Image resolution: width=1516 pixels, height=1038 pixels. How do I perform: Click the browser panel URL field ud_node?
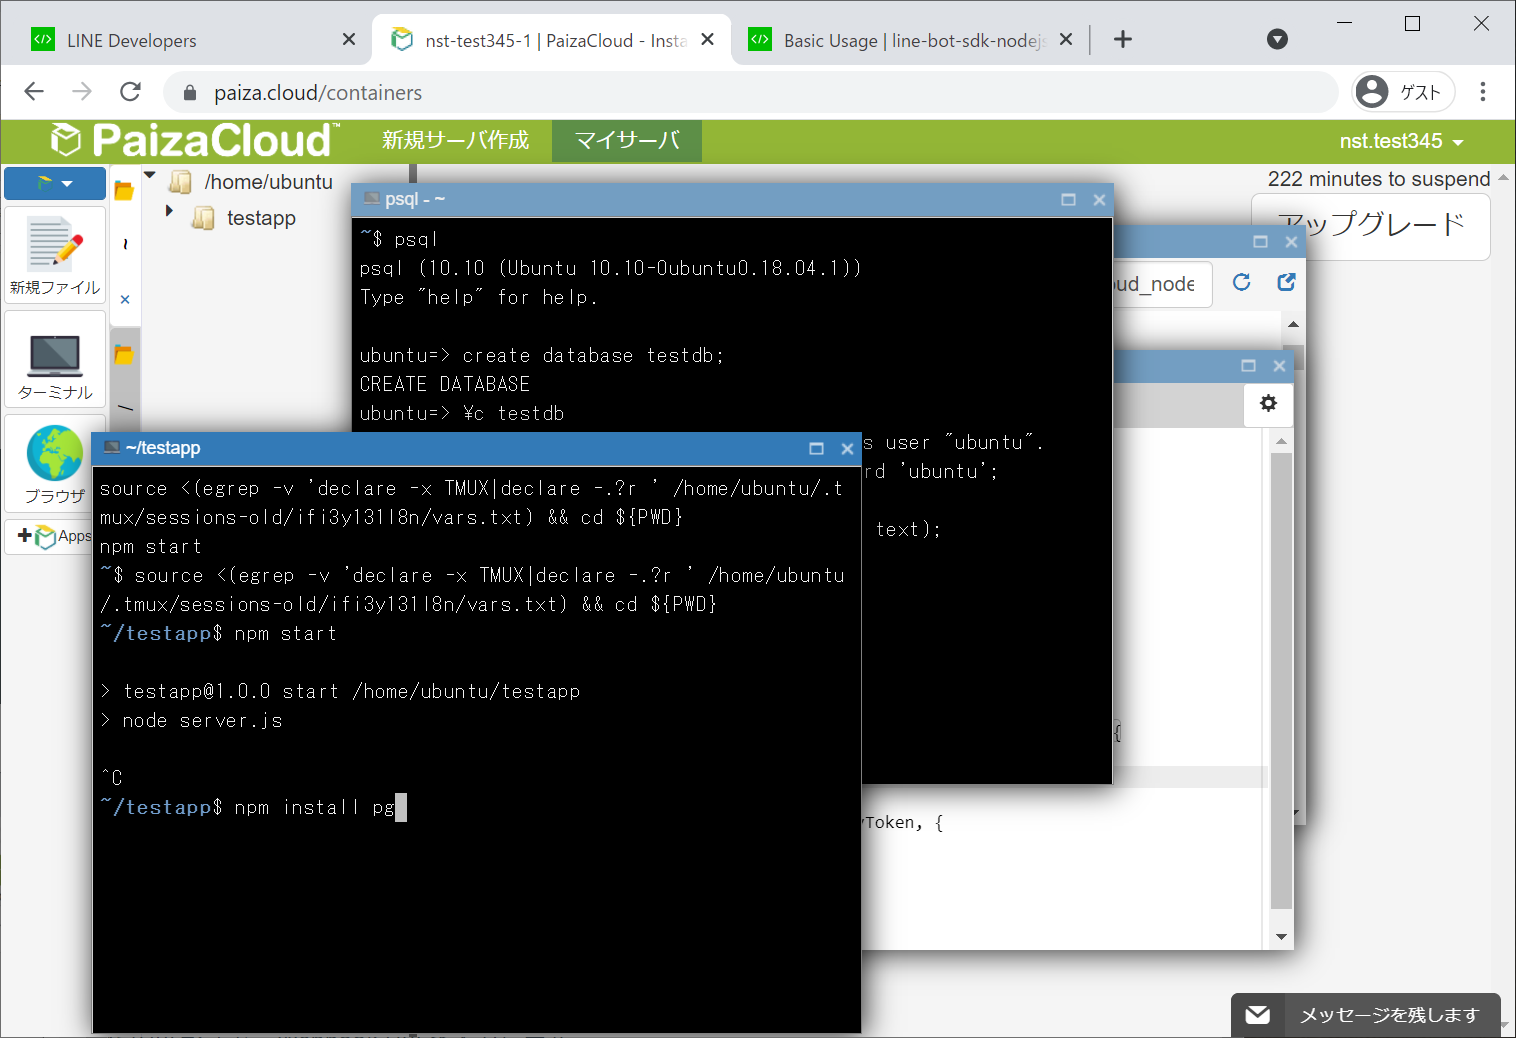[1160, 284]
